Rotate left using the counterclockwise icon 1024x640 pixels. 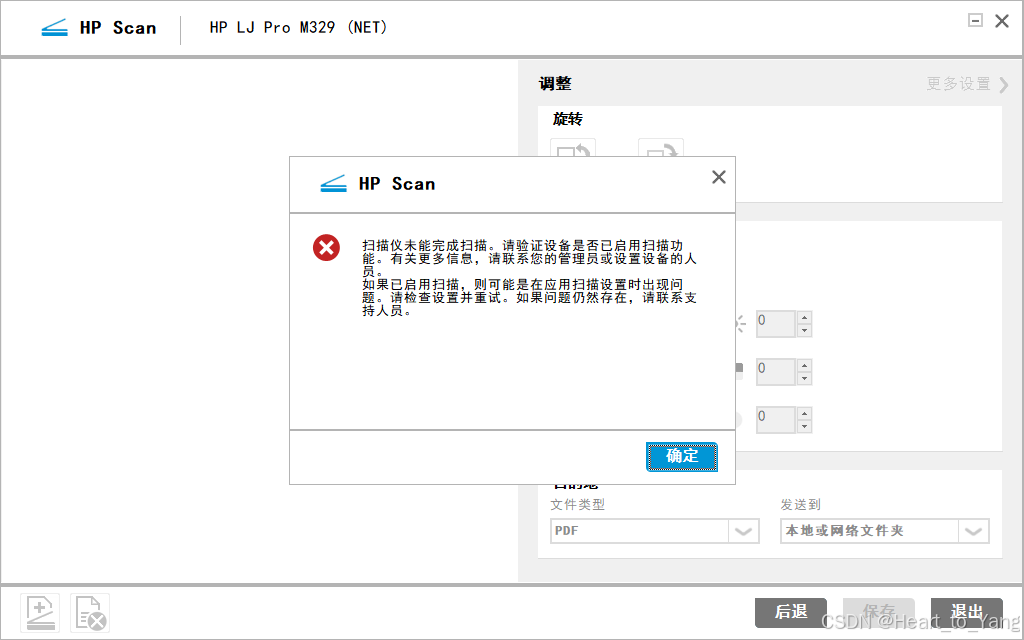(573, 148)
